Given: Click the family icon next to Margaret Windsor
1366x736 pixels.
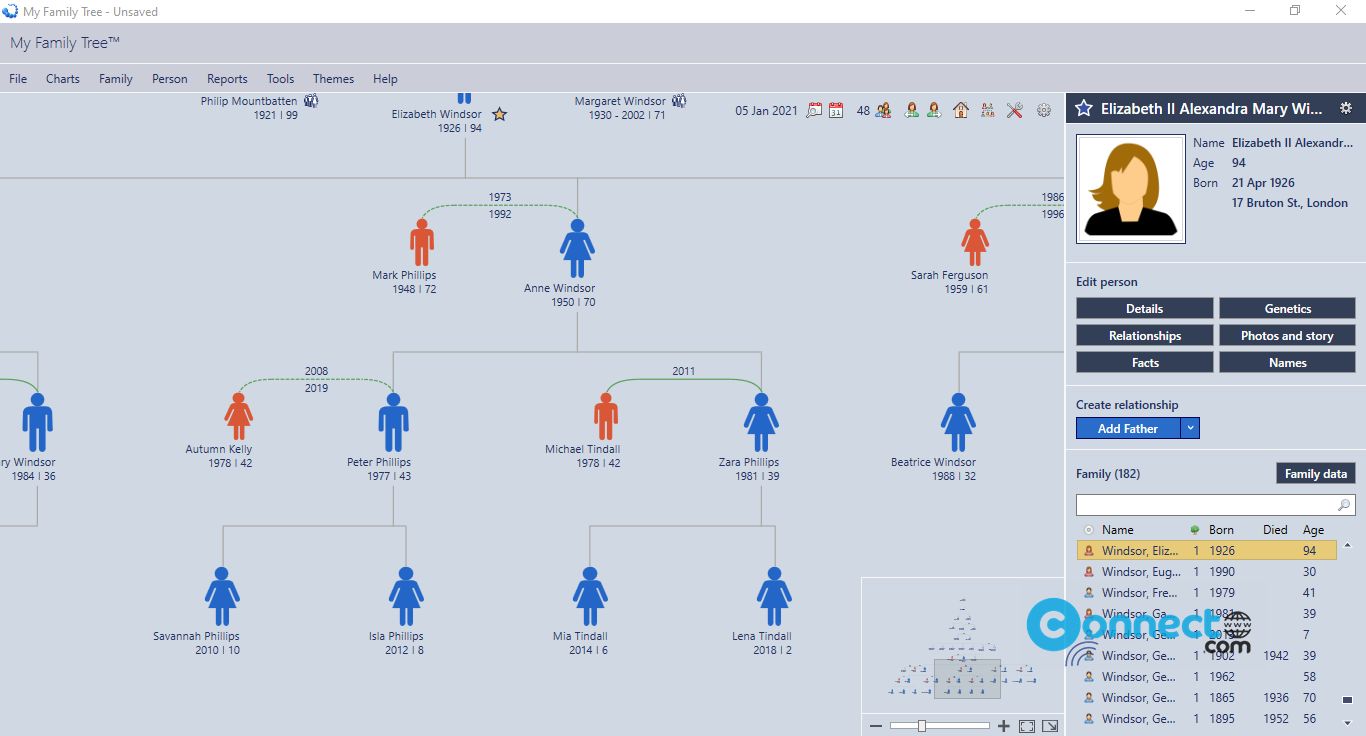Looking at the screenshot, I should tap(679, 101).
